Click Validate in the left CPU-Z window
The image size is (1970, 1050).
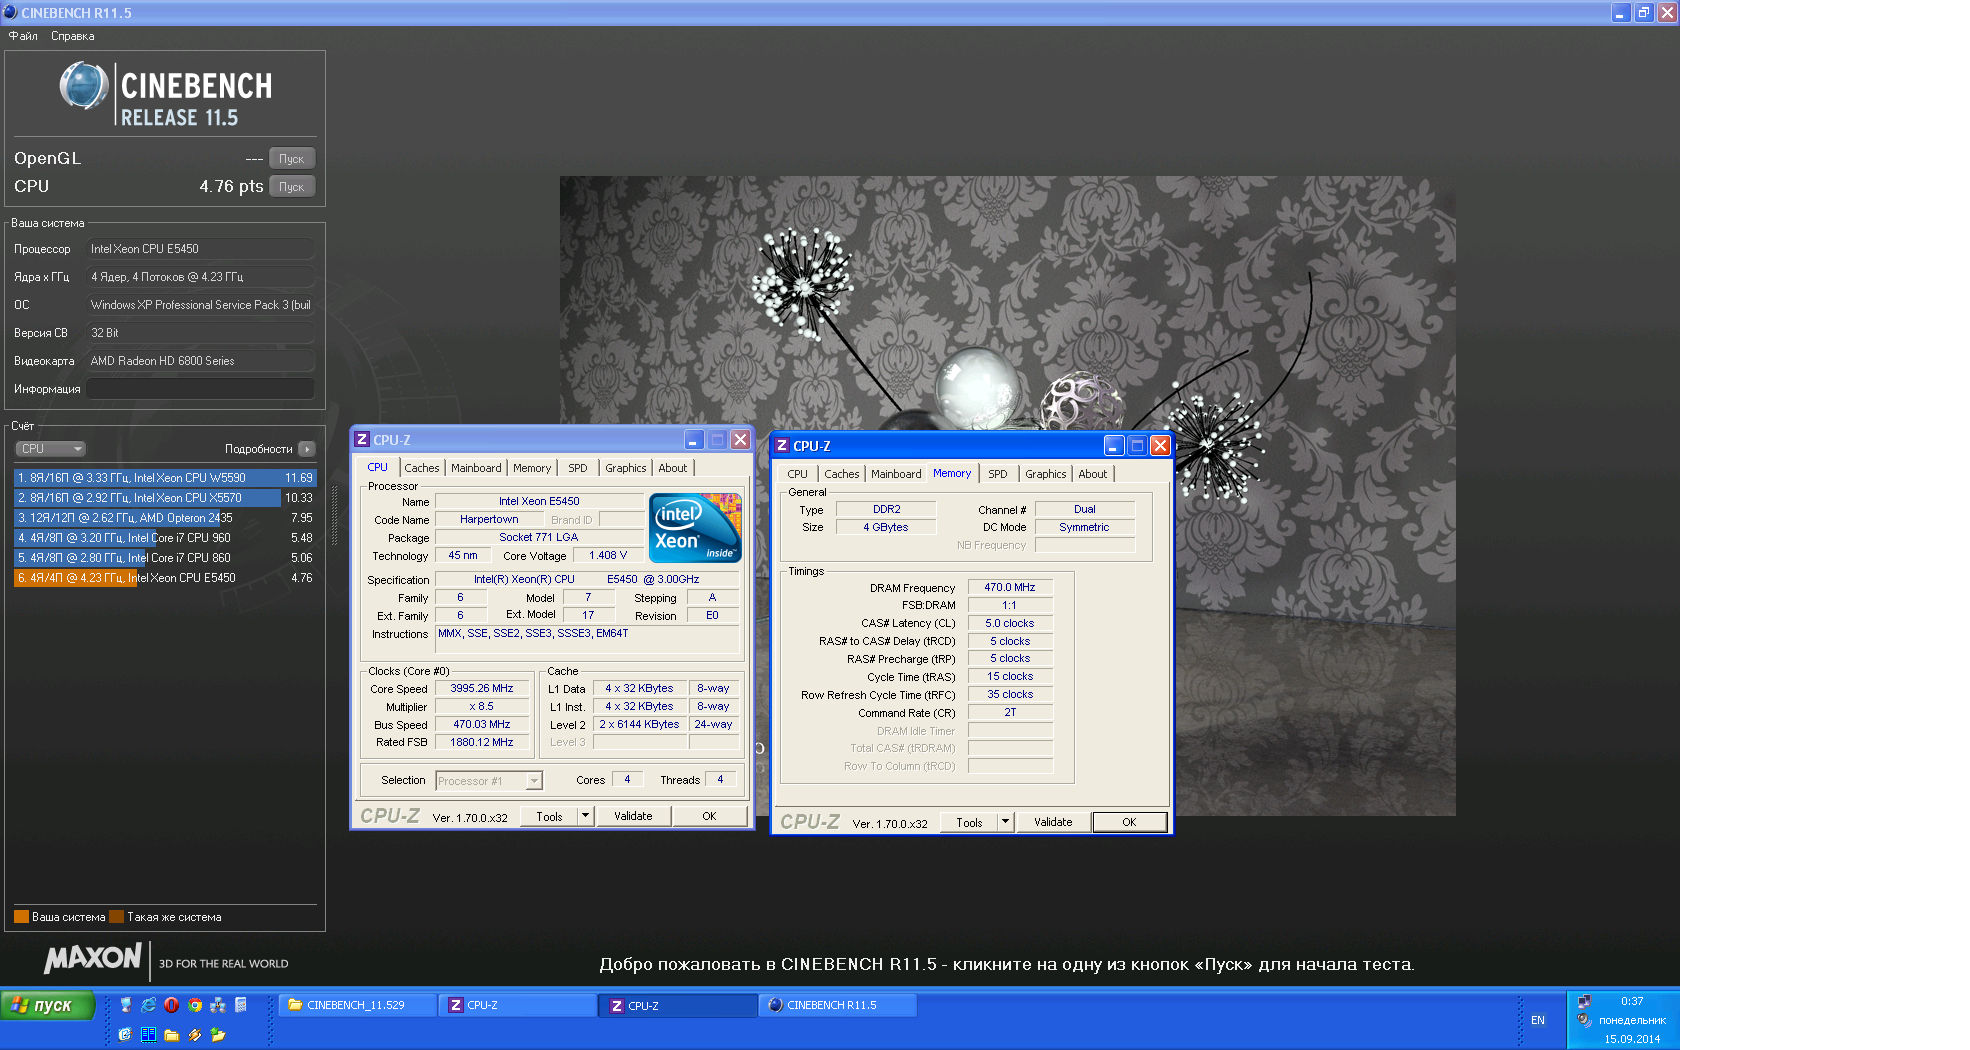pyautogui.click(x=633, y=816)
